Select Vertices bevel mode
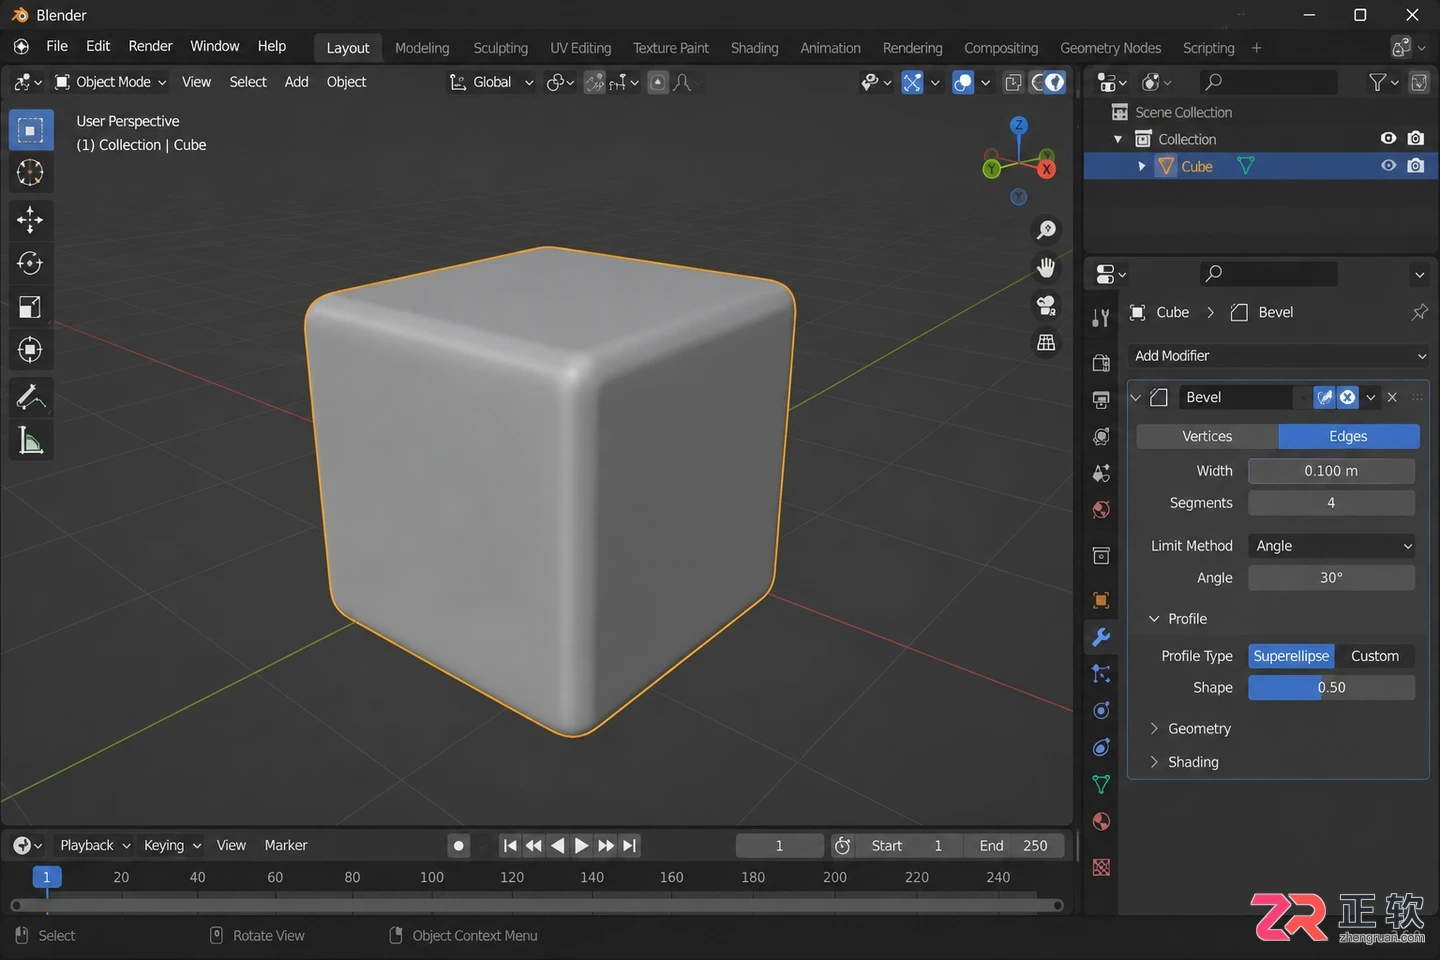The height and width of the screenshot is (960, 1440). [1207, 436]
